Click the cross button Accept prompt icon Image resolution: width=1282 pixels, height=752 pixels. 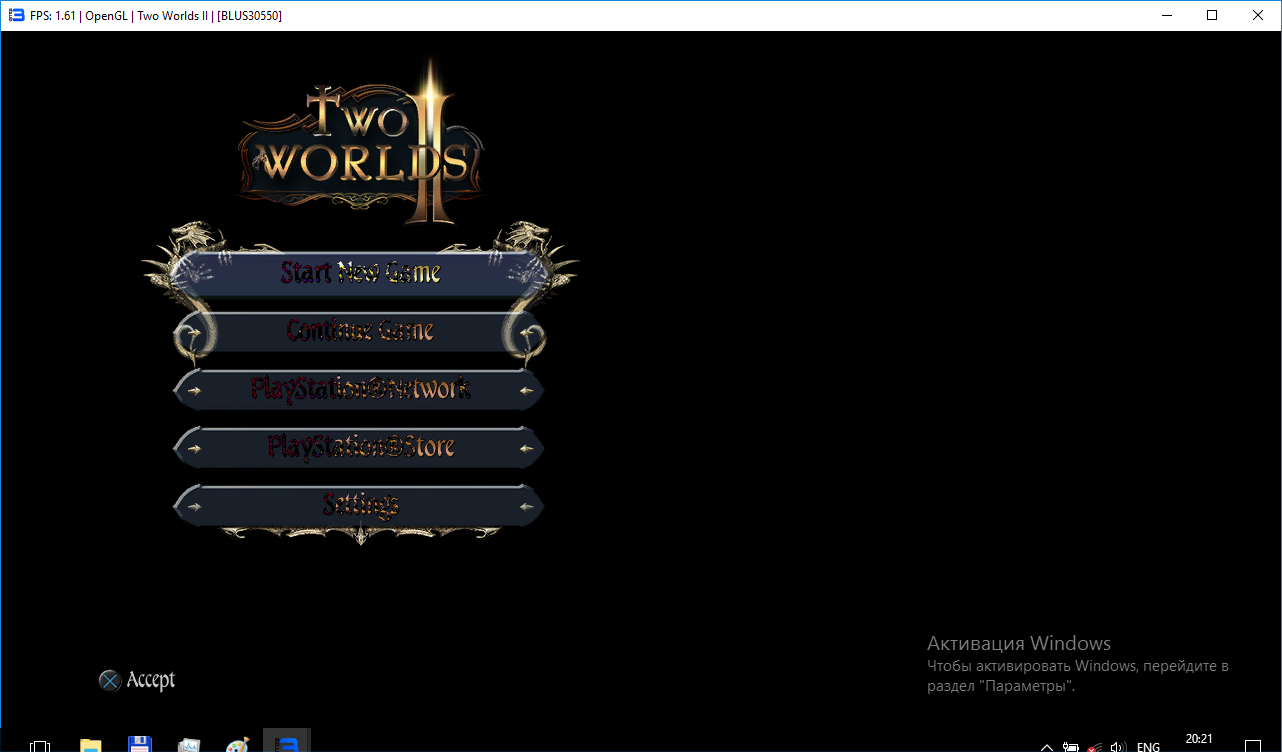pos(110,680)
